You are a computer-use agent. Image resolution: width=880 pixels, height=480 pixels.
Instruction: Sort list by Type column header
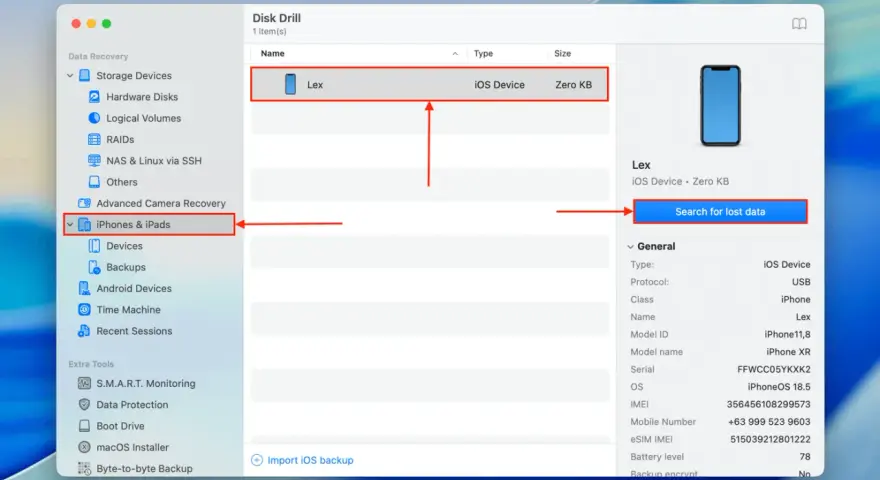click(x=483, y=54)
